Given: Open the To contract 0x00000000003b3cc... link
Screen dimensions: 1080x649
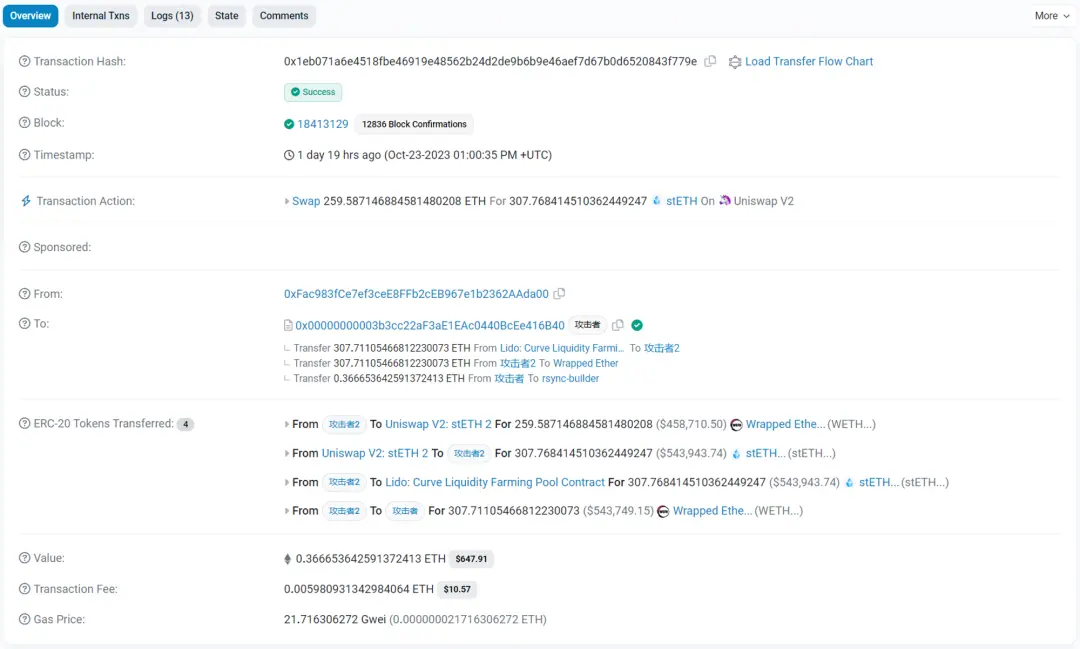Looking at the screenshot, I should tap(430, 325).
